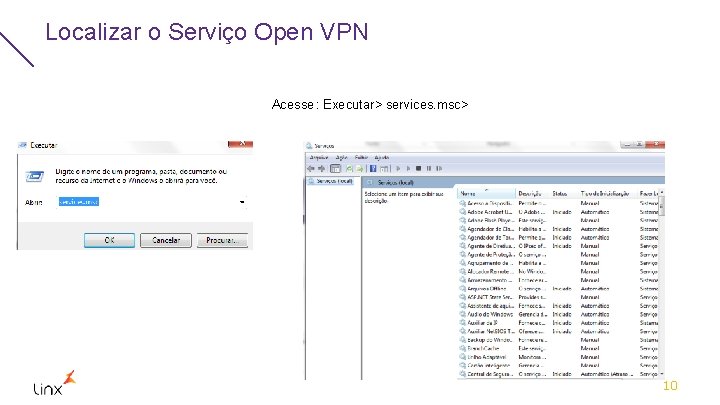Sort by the Status column header

[564, 194]
